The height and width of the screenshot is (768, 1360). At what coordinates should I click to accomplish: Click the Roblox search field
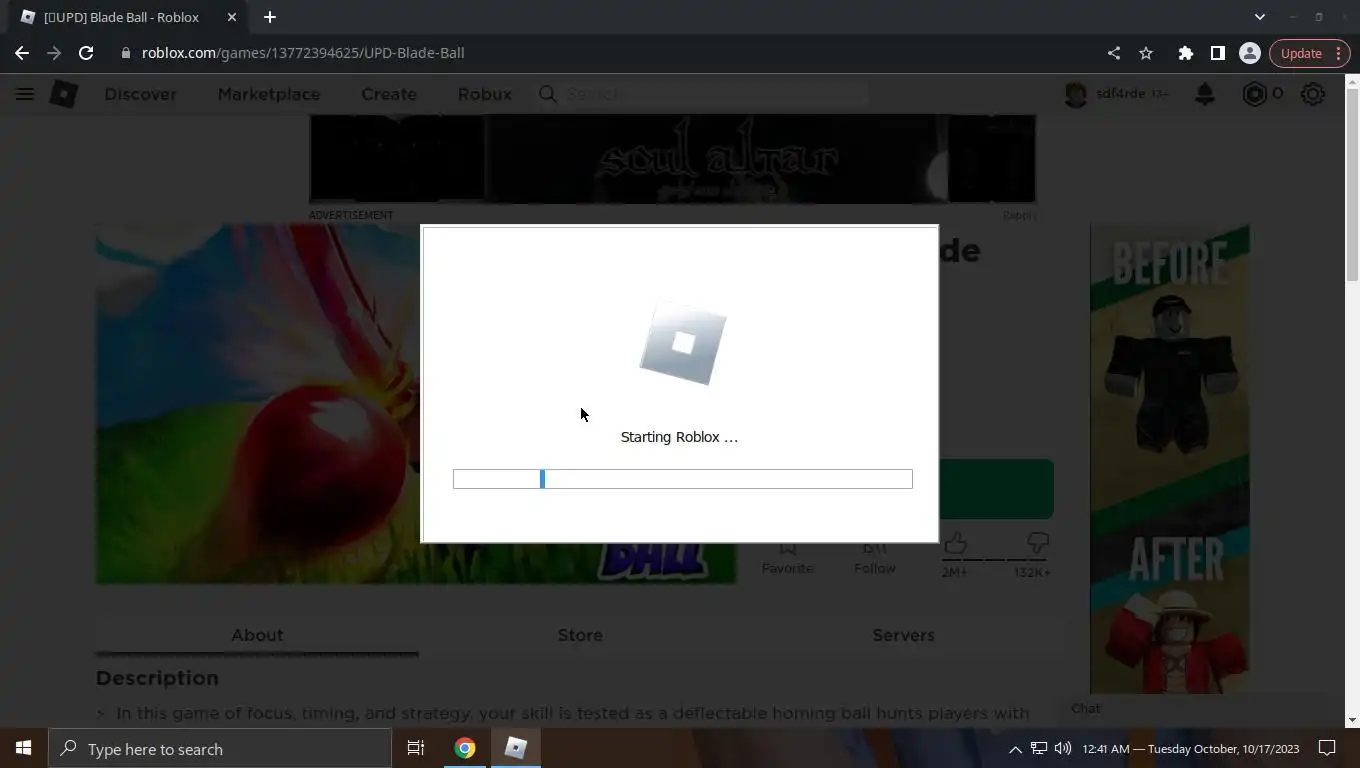pos(702,94)
